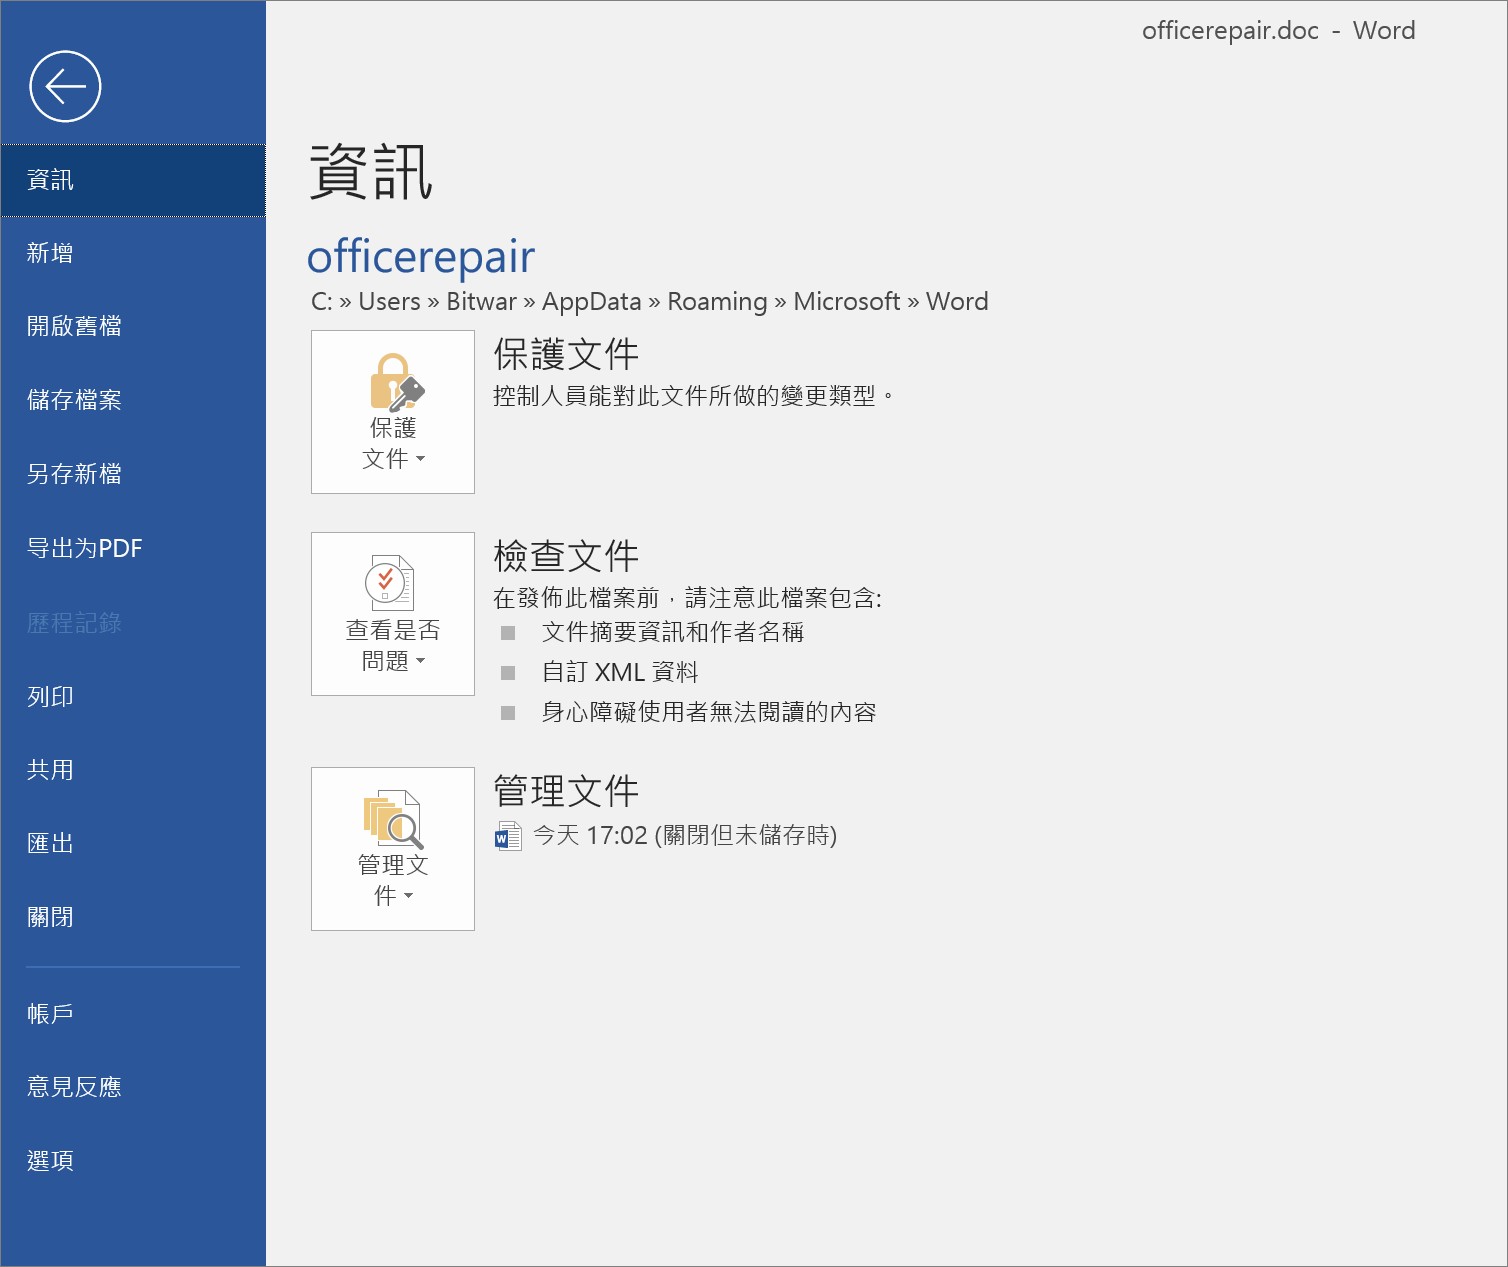Open 選項 in the sidebar

133,1161
